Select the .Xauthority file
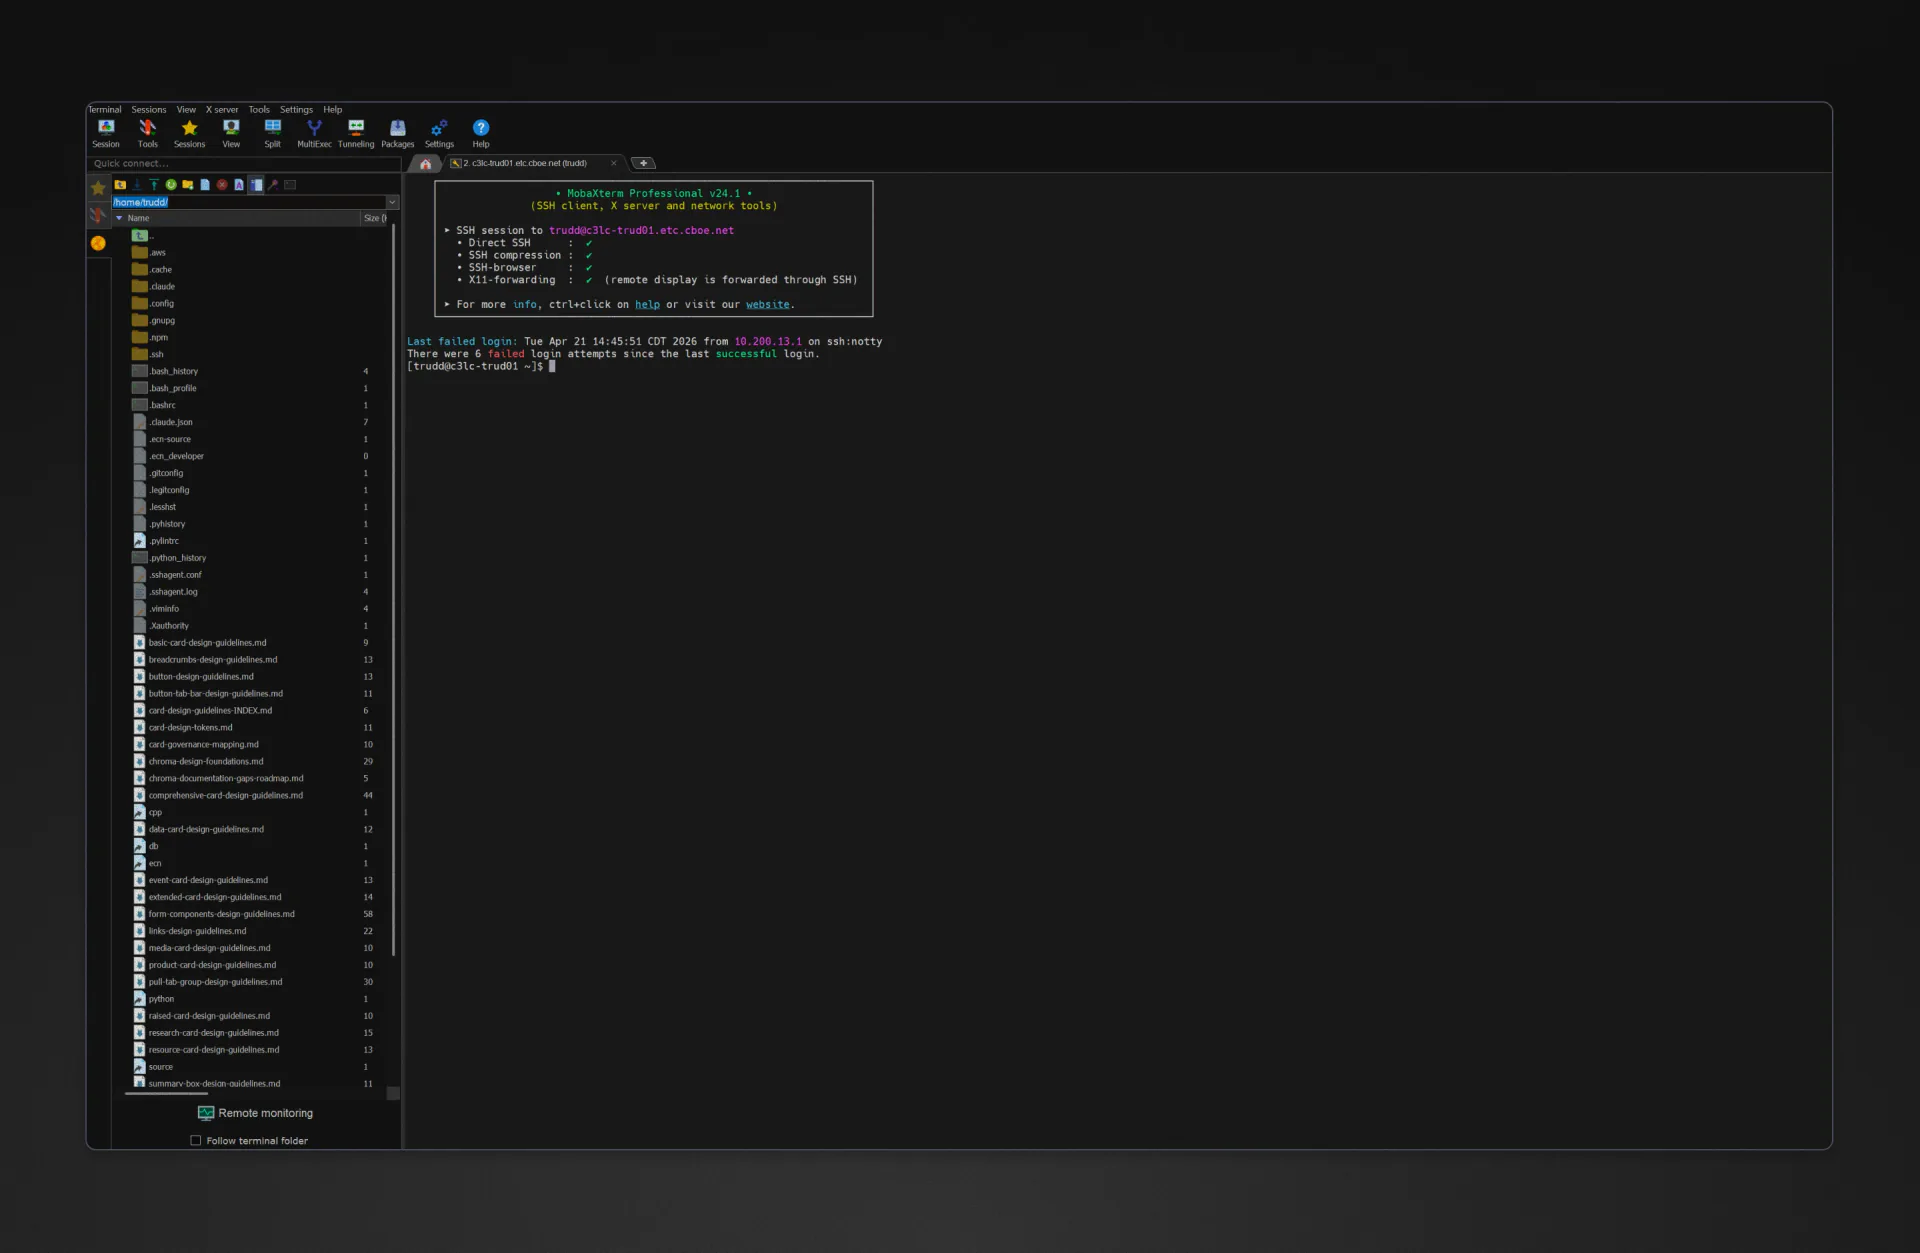This screenshot has width=1920, height=1253. click(x=161, y=626)
